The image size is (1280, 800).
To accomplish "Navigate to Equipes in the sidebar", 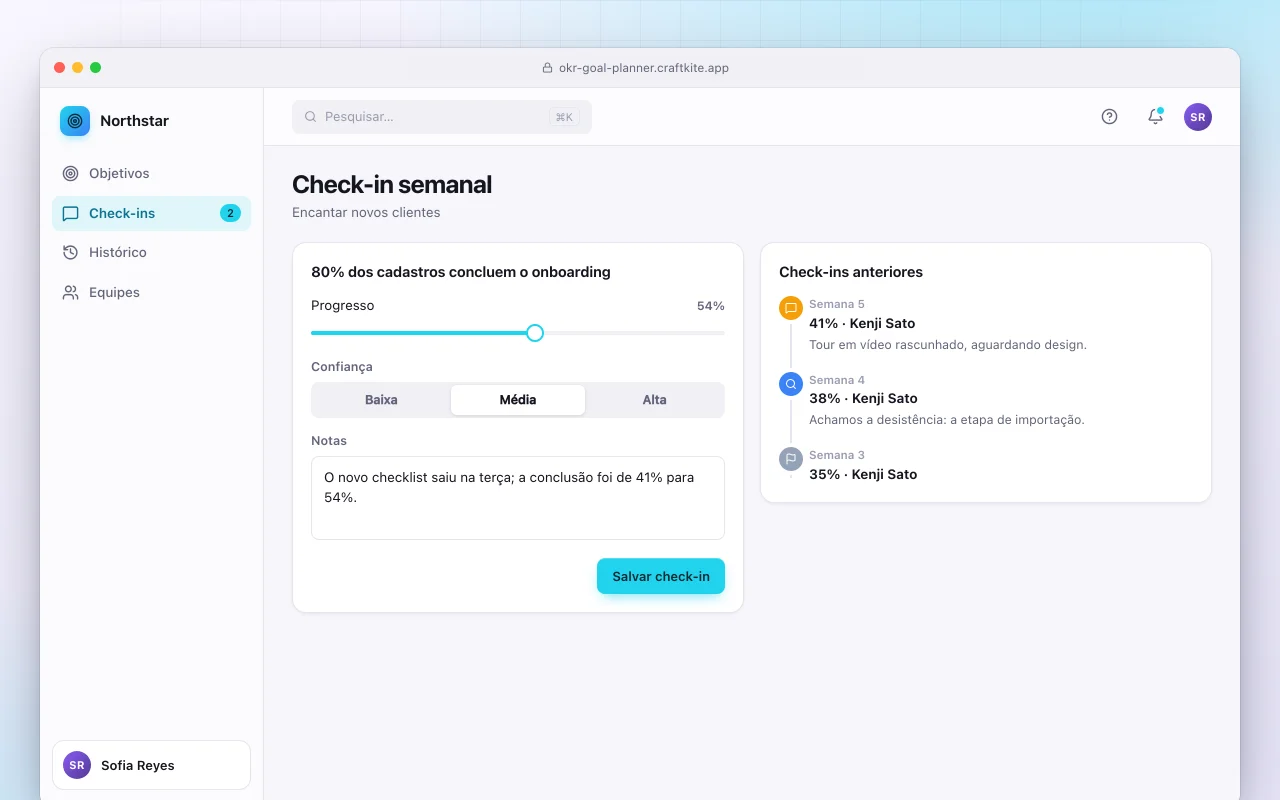I will pyautogui.click(x=151, y=292).
